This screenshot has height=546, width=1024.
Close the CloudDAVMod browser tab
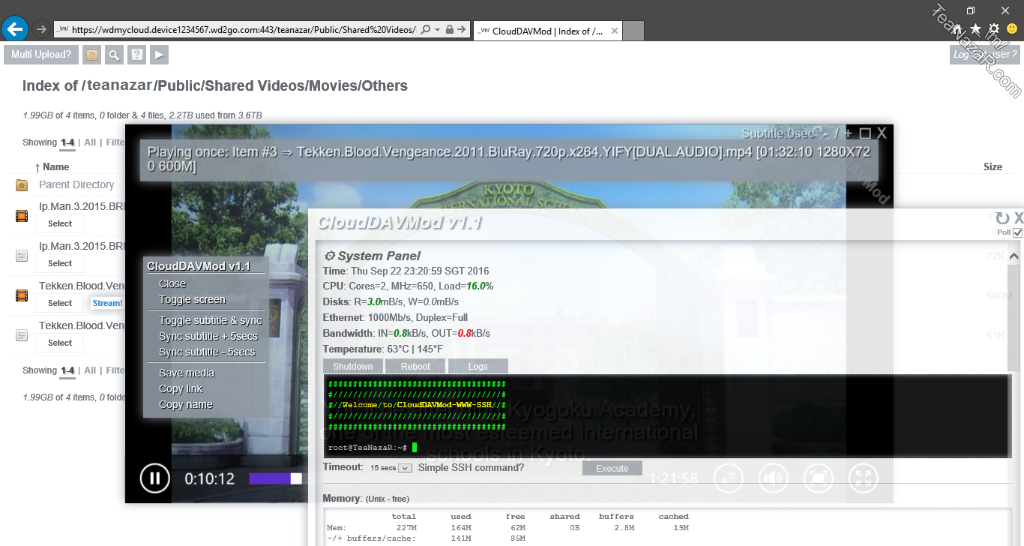614,31
